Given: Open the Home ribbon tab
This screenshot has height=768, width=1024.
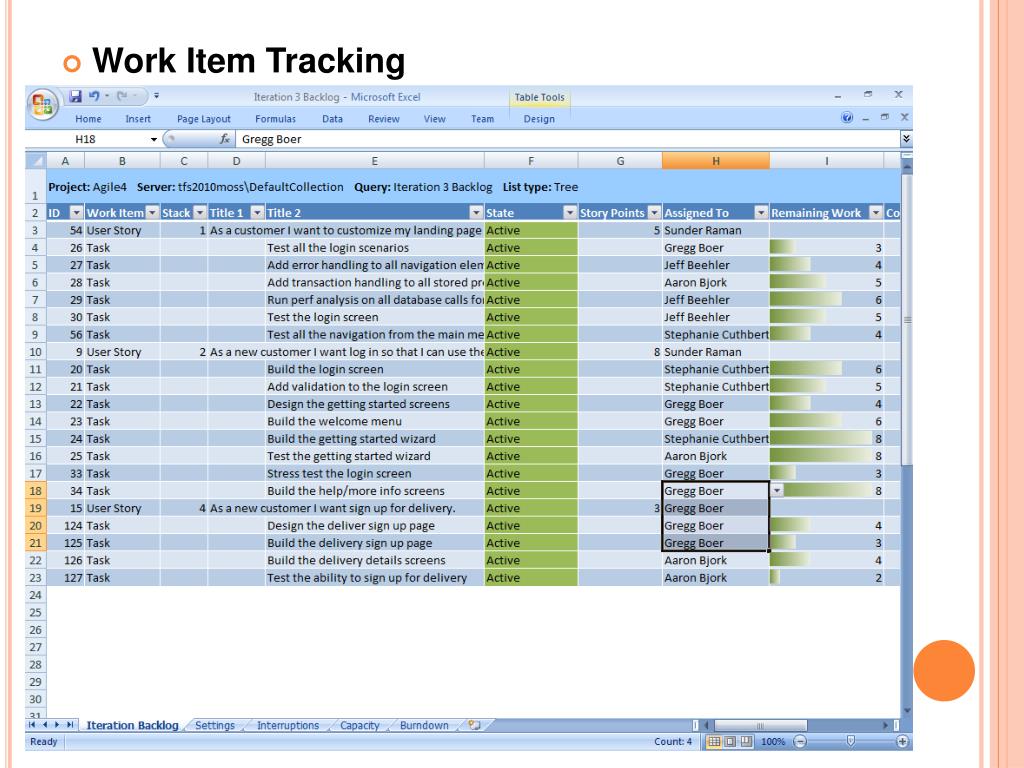Looking at the screenshot, I should pos(88,119).
